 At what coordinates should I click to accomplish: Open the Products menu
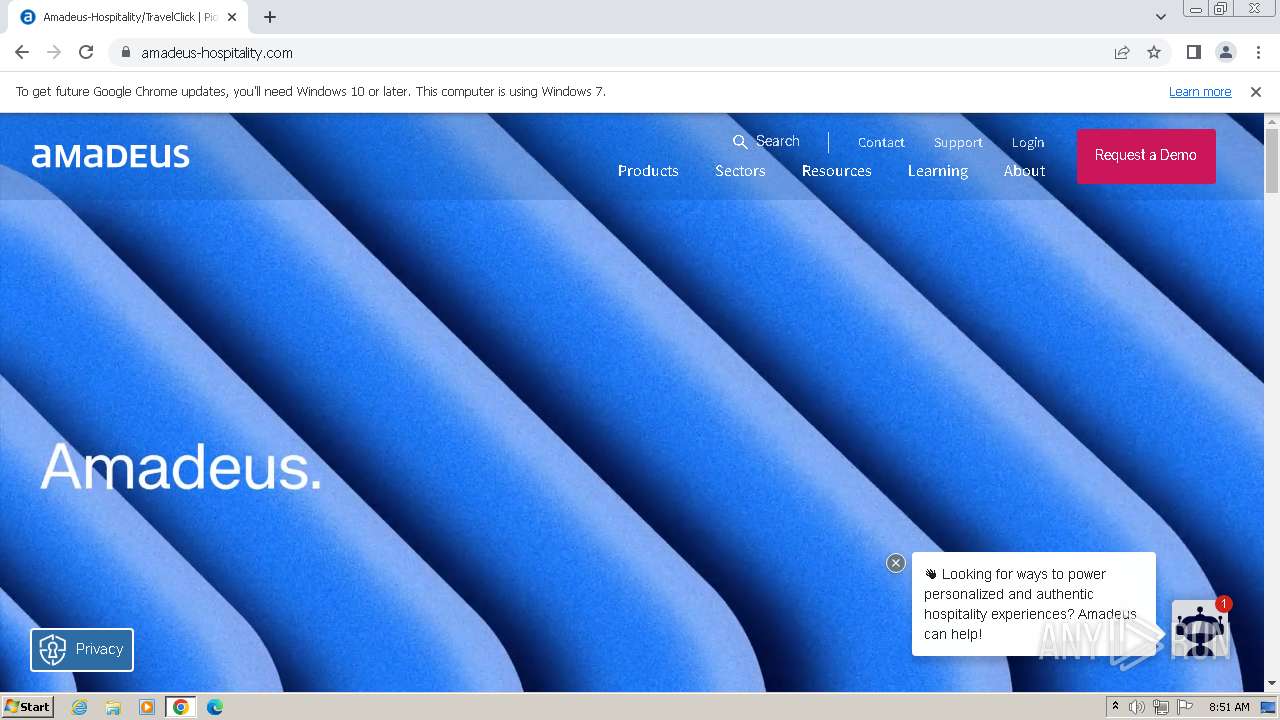[648, 171]
